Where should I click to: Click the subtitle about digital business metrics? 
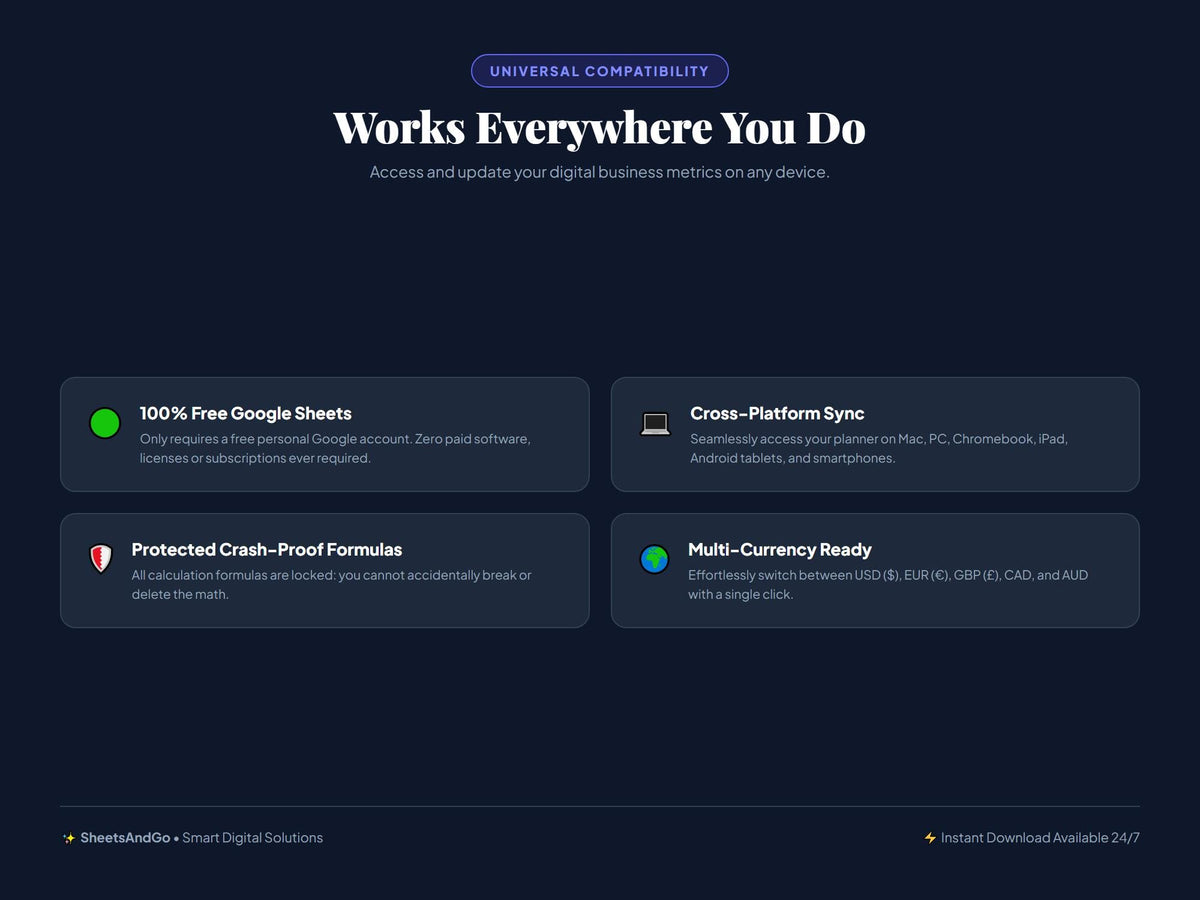coord(600,172)
